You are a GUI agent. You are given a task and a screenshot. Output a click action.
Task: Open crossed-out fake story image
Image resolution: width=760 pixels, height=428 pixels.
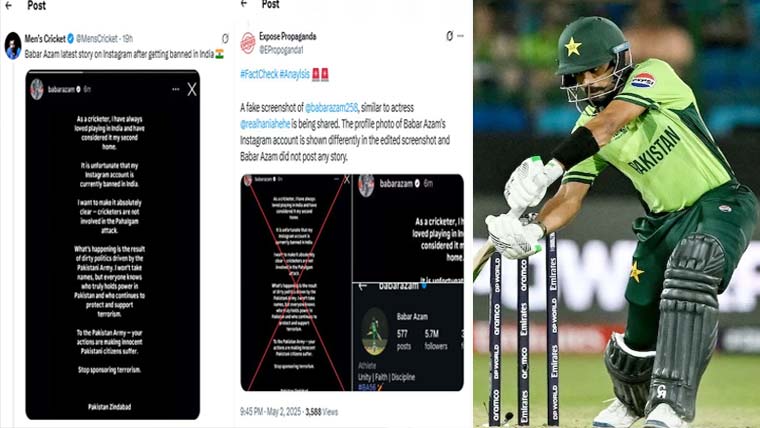coord(296,283)
